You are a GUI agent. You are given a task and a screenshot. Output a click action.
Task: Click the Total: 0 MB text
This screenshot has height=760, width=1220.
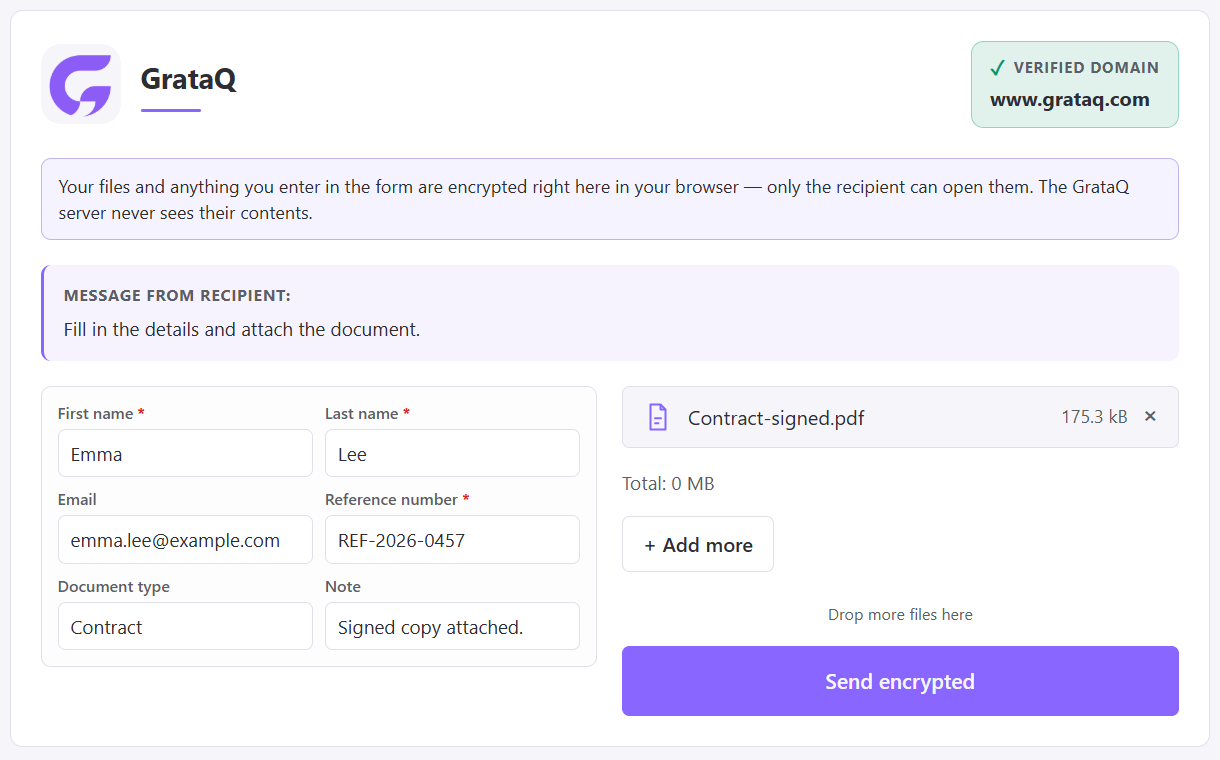pos(668,484)
